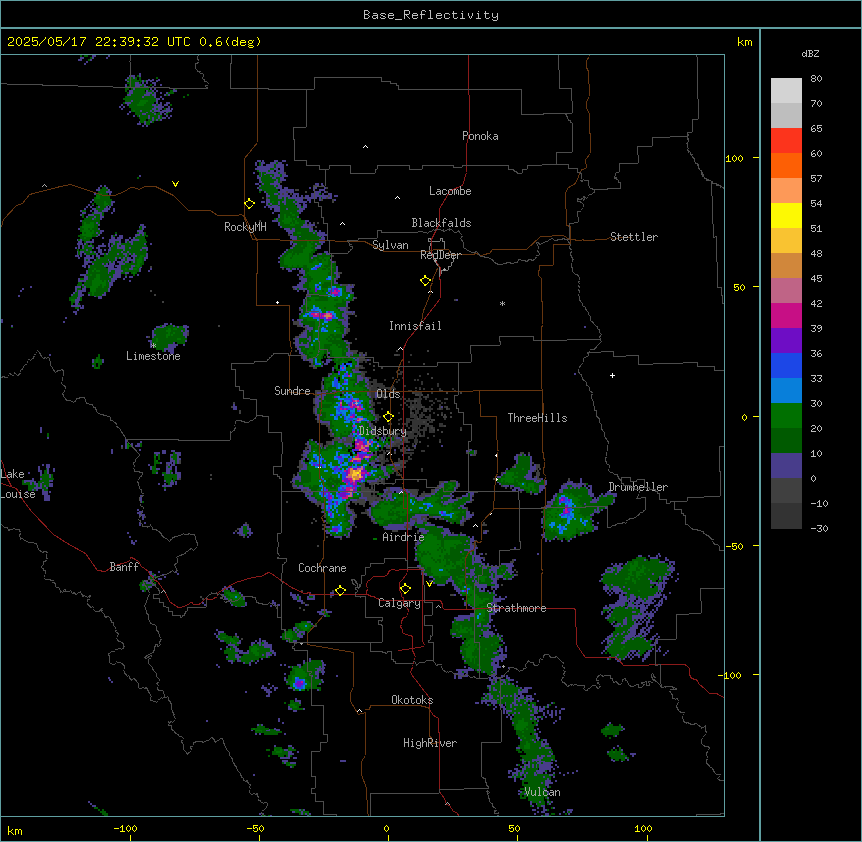
Task: Click the HighRiver city label
Action: pos(430,743)
